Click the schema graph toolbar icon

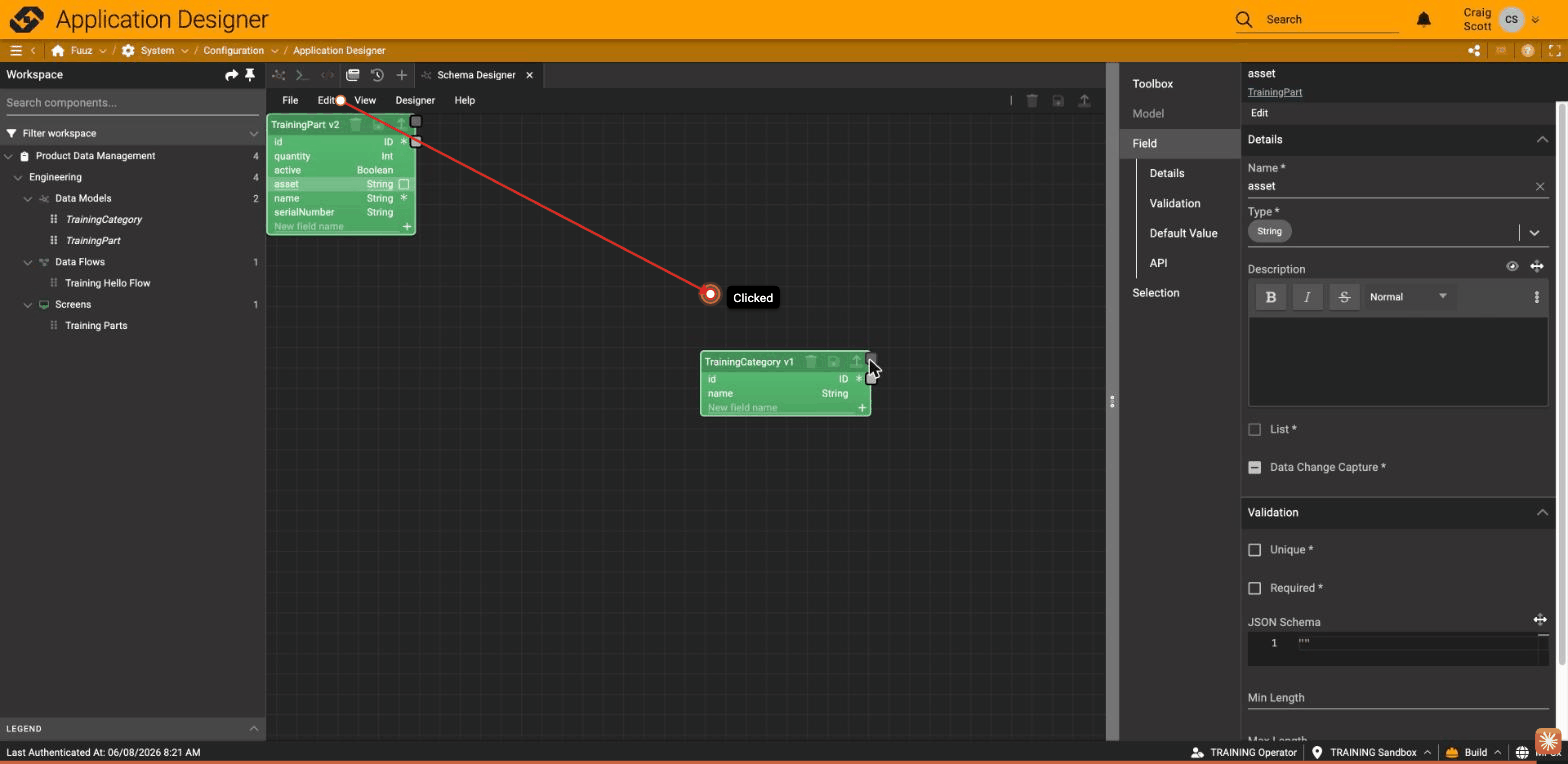point(279,75)
